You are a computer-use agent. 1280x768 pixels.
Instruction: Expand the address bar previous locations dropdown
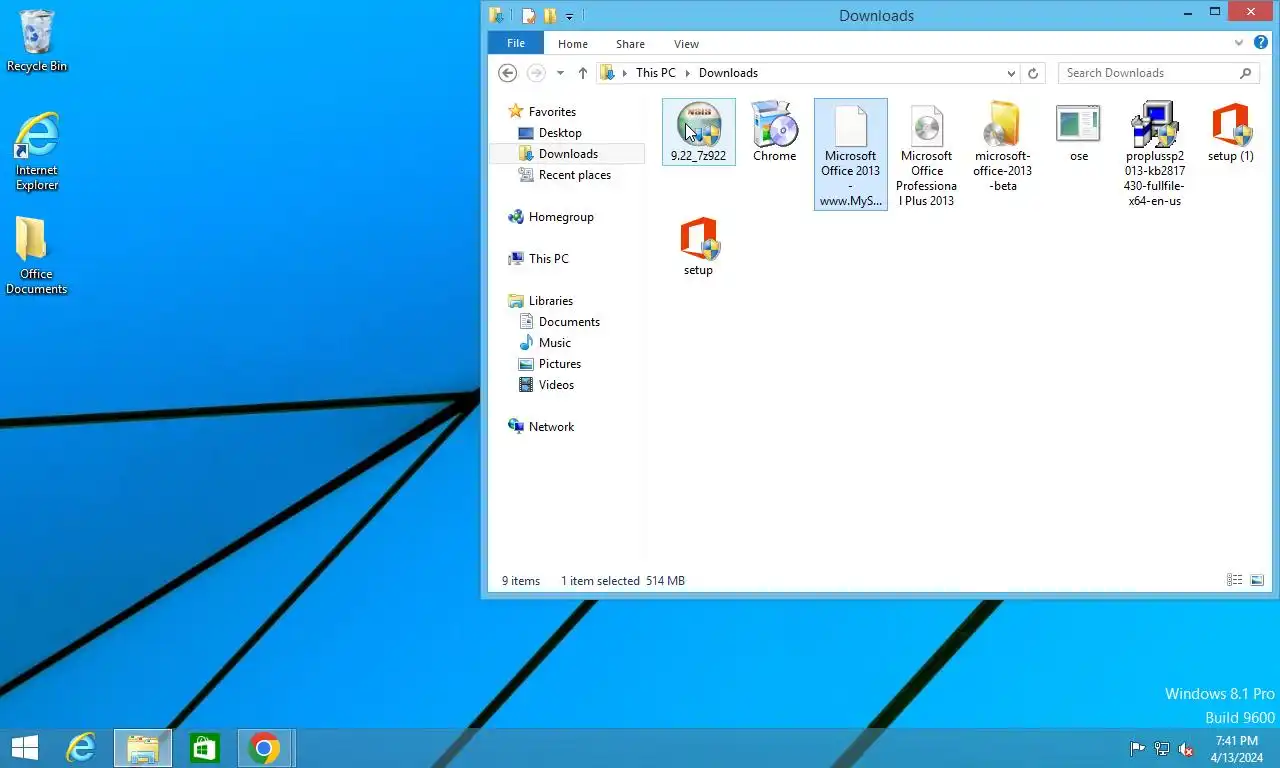point(1011,73)
